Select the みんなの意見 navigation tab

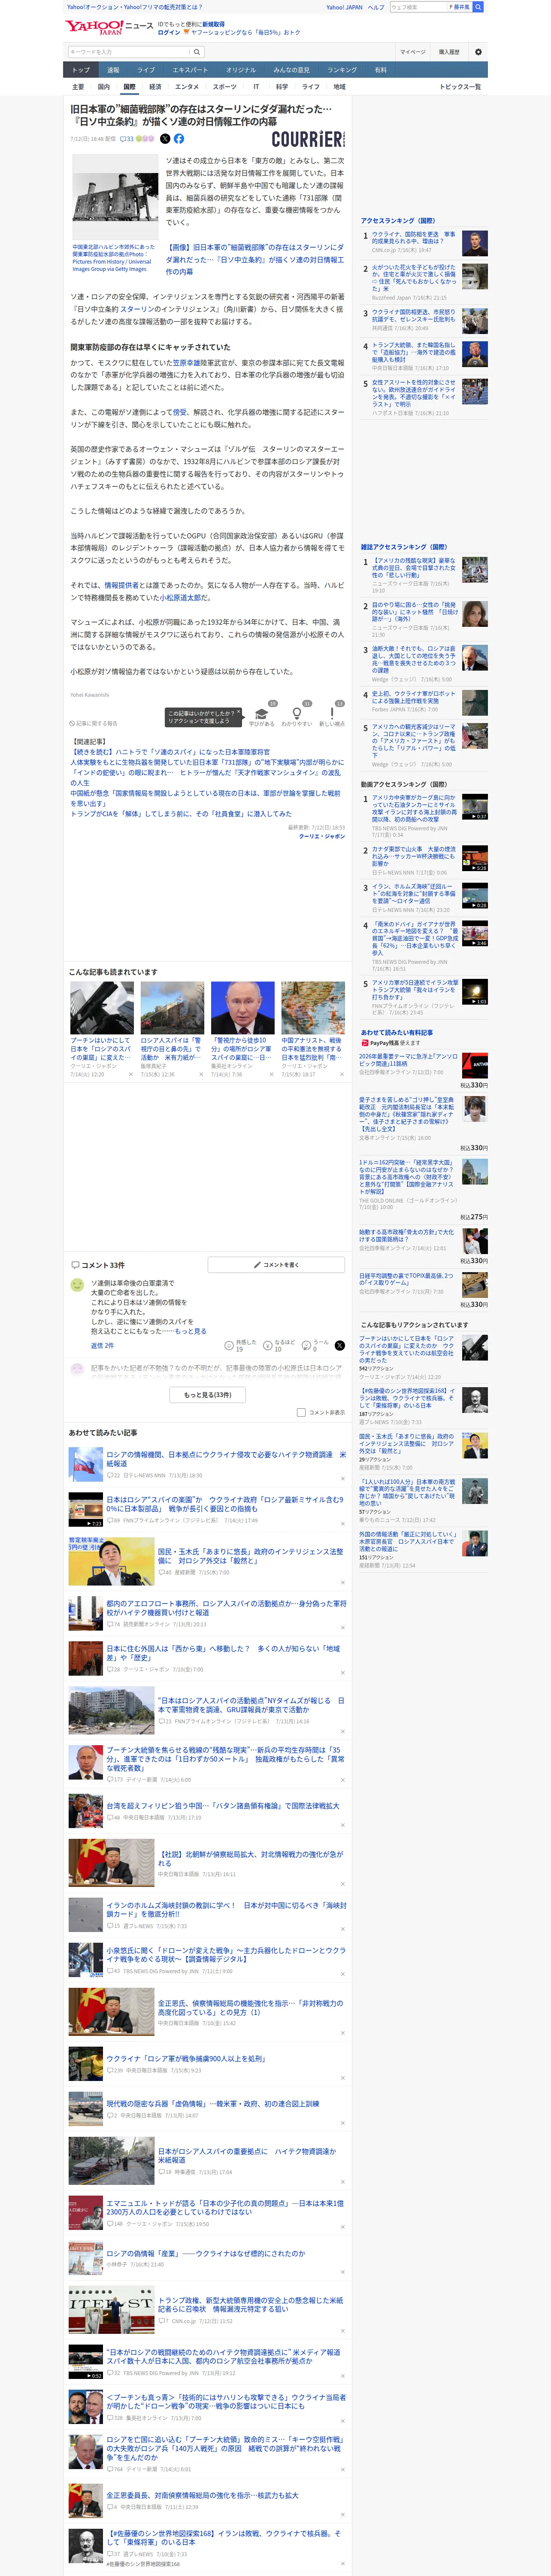click(x=292, y=70)
